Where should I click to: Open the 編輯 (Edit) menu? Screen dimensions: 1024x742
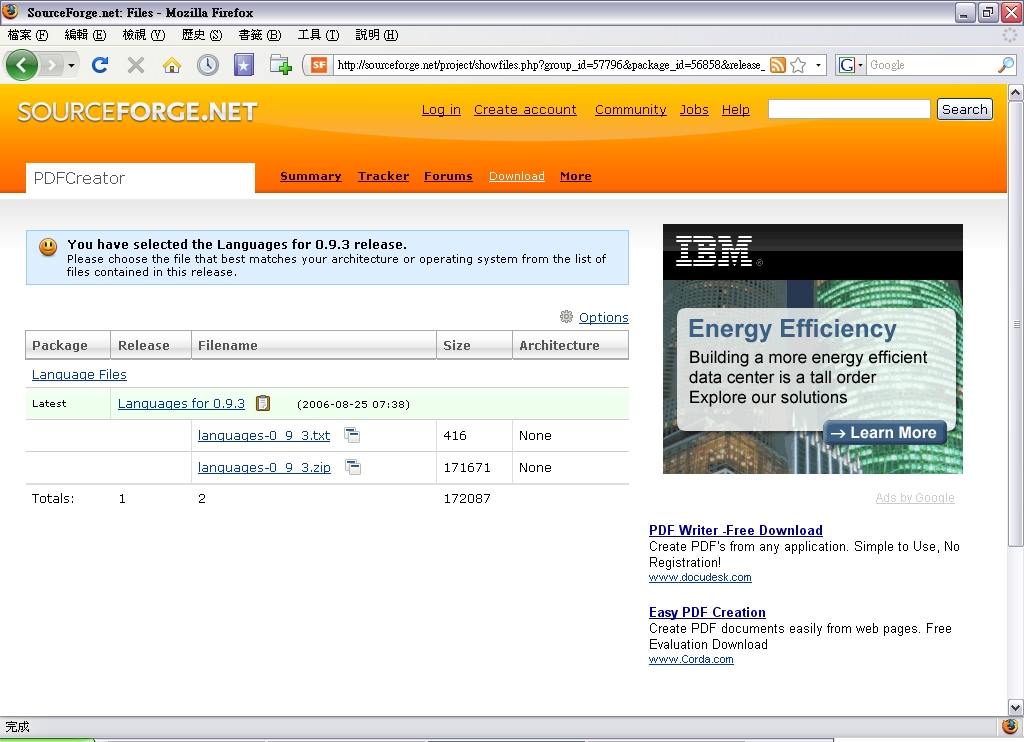click(85, 35)
